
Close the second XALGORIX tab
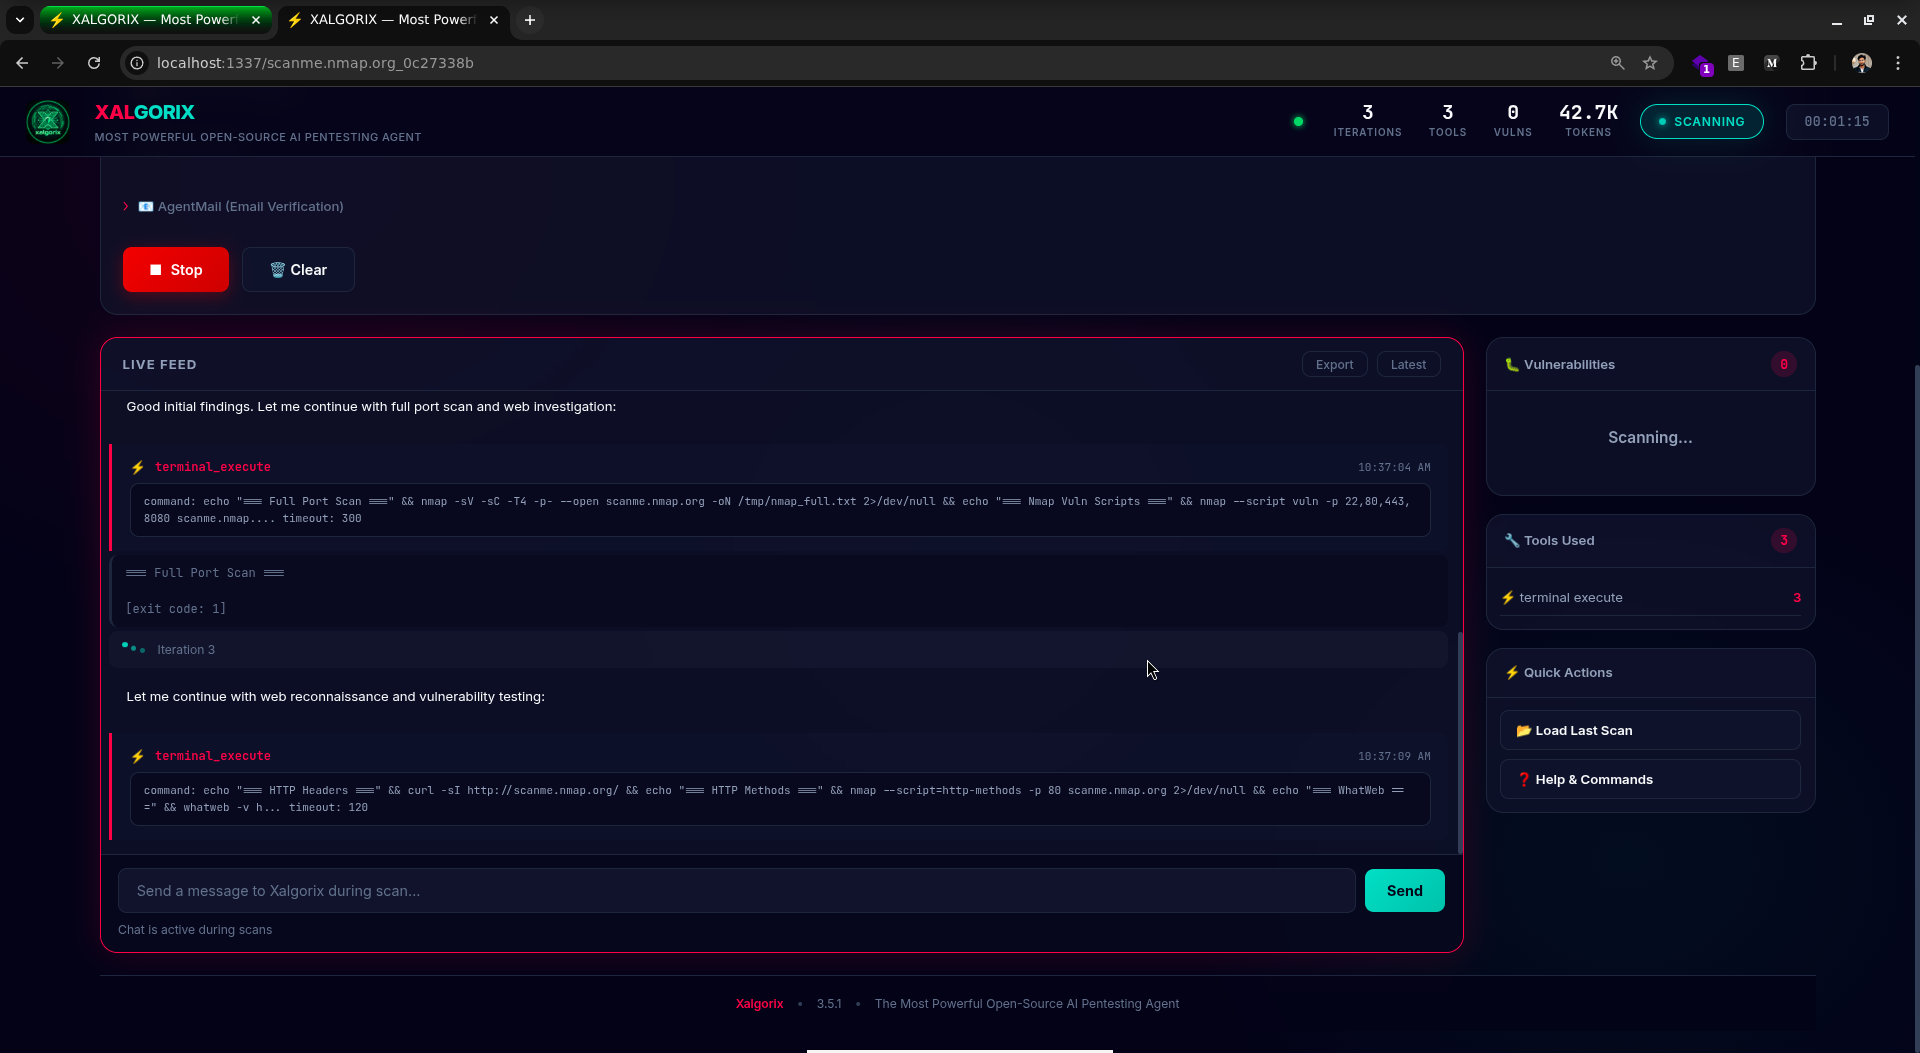pos(494,20)
